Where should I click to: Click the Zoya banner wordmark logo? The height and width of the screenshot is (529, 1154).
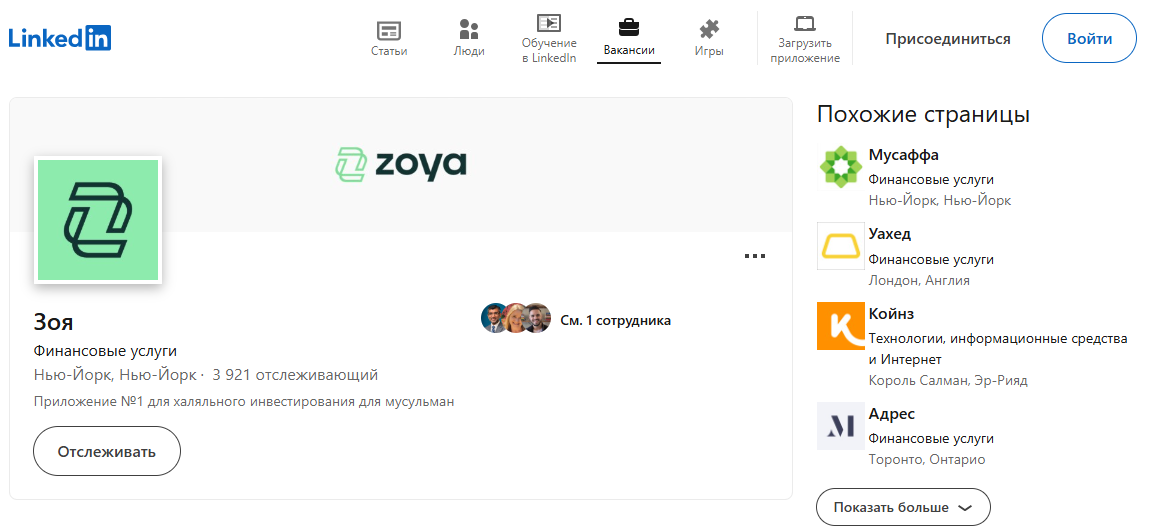click(400, 163)
